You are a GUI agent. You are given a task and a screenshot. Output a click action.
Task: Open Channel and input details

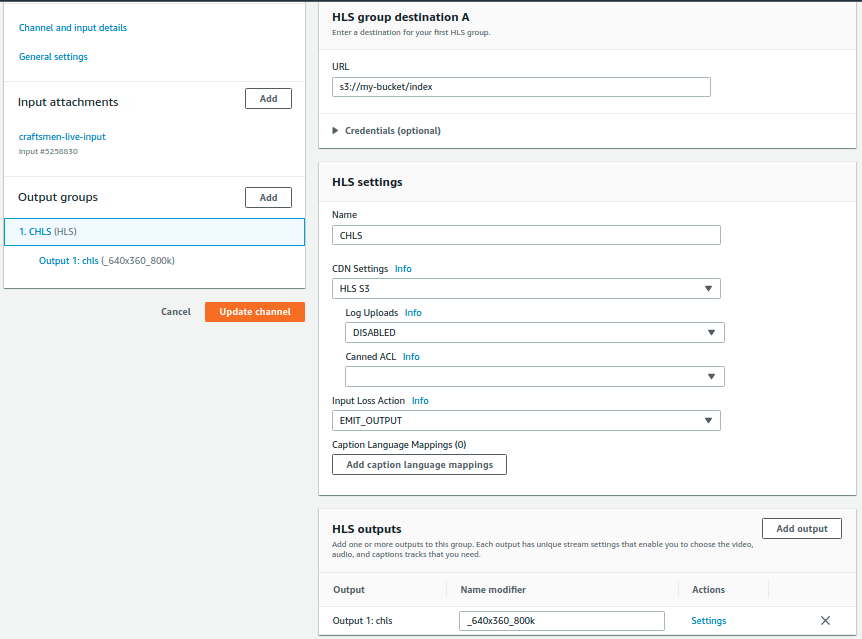point(73,28)
